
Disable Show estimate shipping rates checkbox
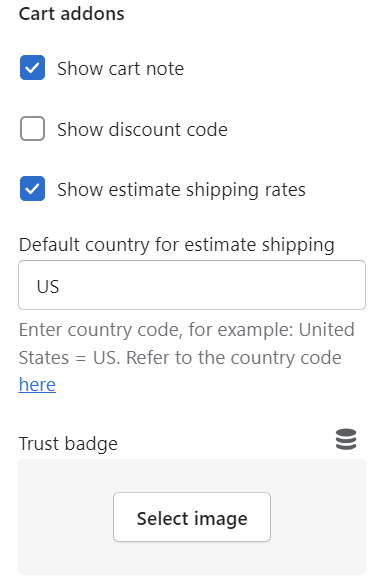click(32, 189)
